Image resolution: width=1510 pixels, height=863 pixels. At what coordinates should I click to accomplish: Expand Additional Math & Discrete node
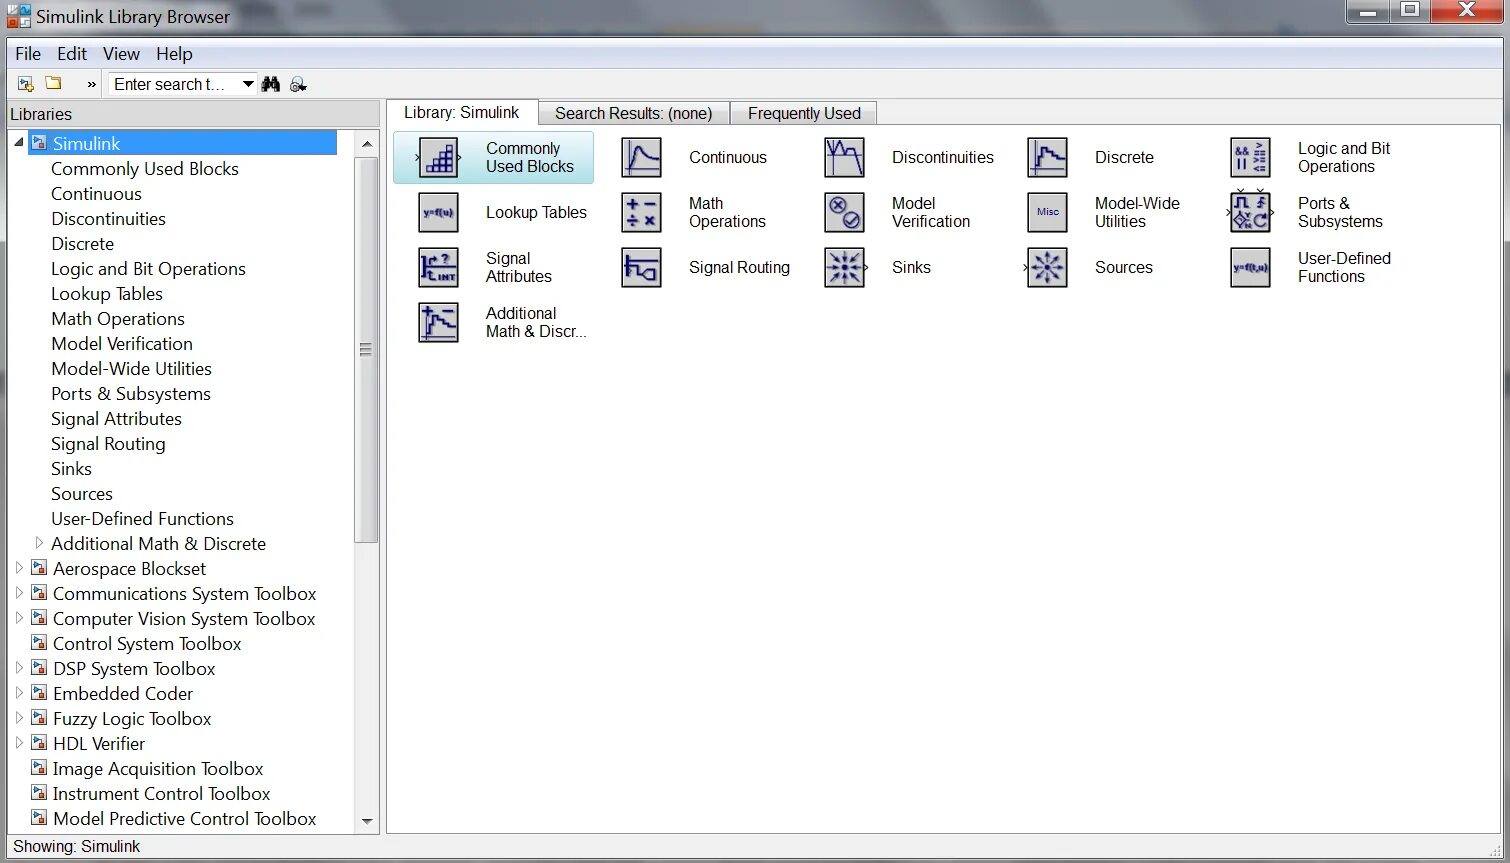coord(39,543)
